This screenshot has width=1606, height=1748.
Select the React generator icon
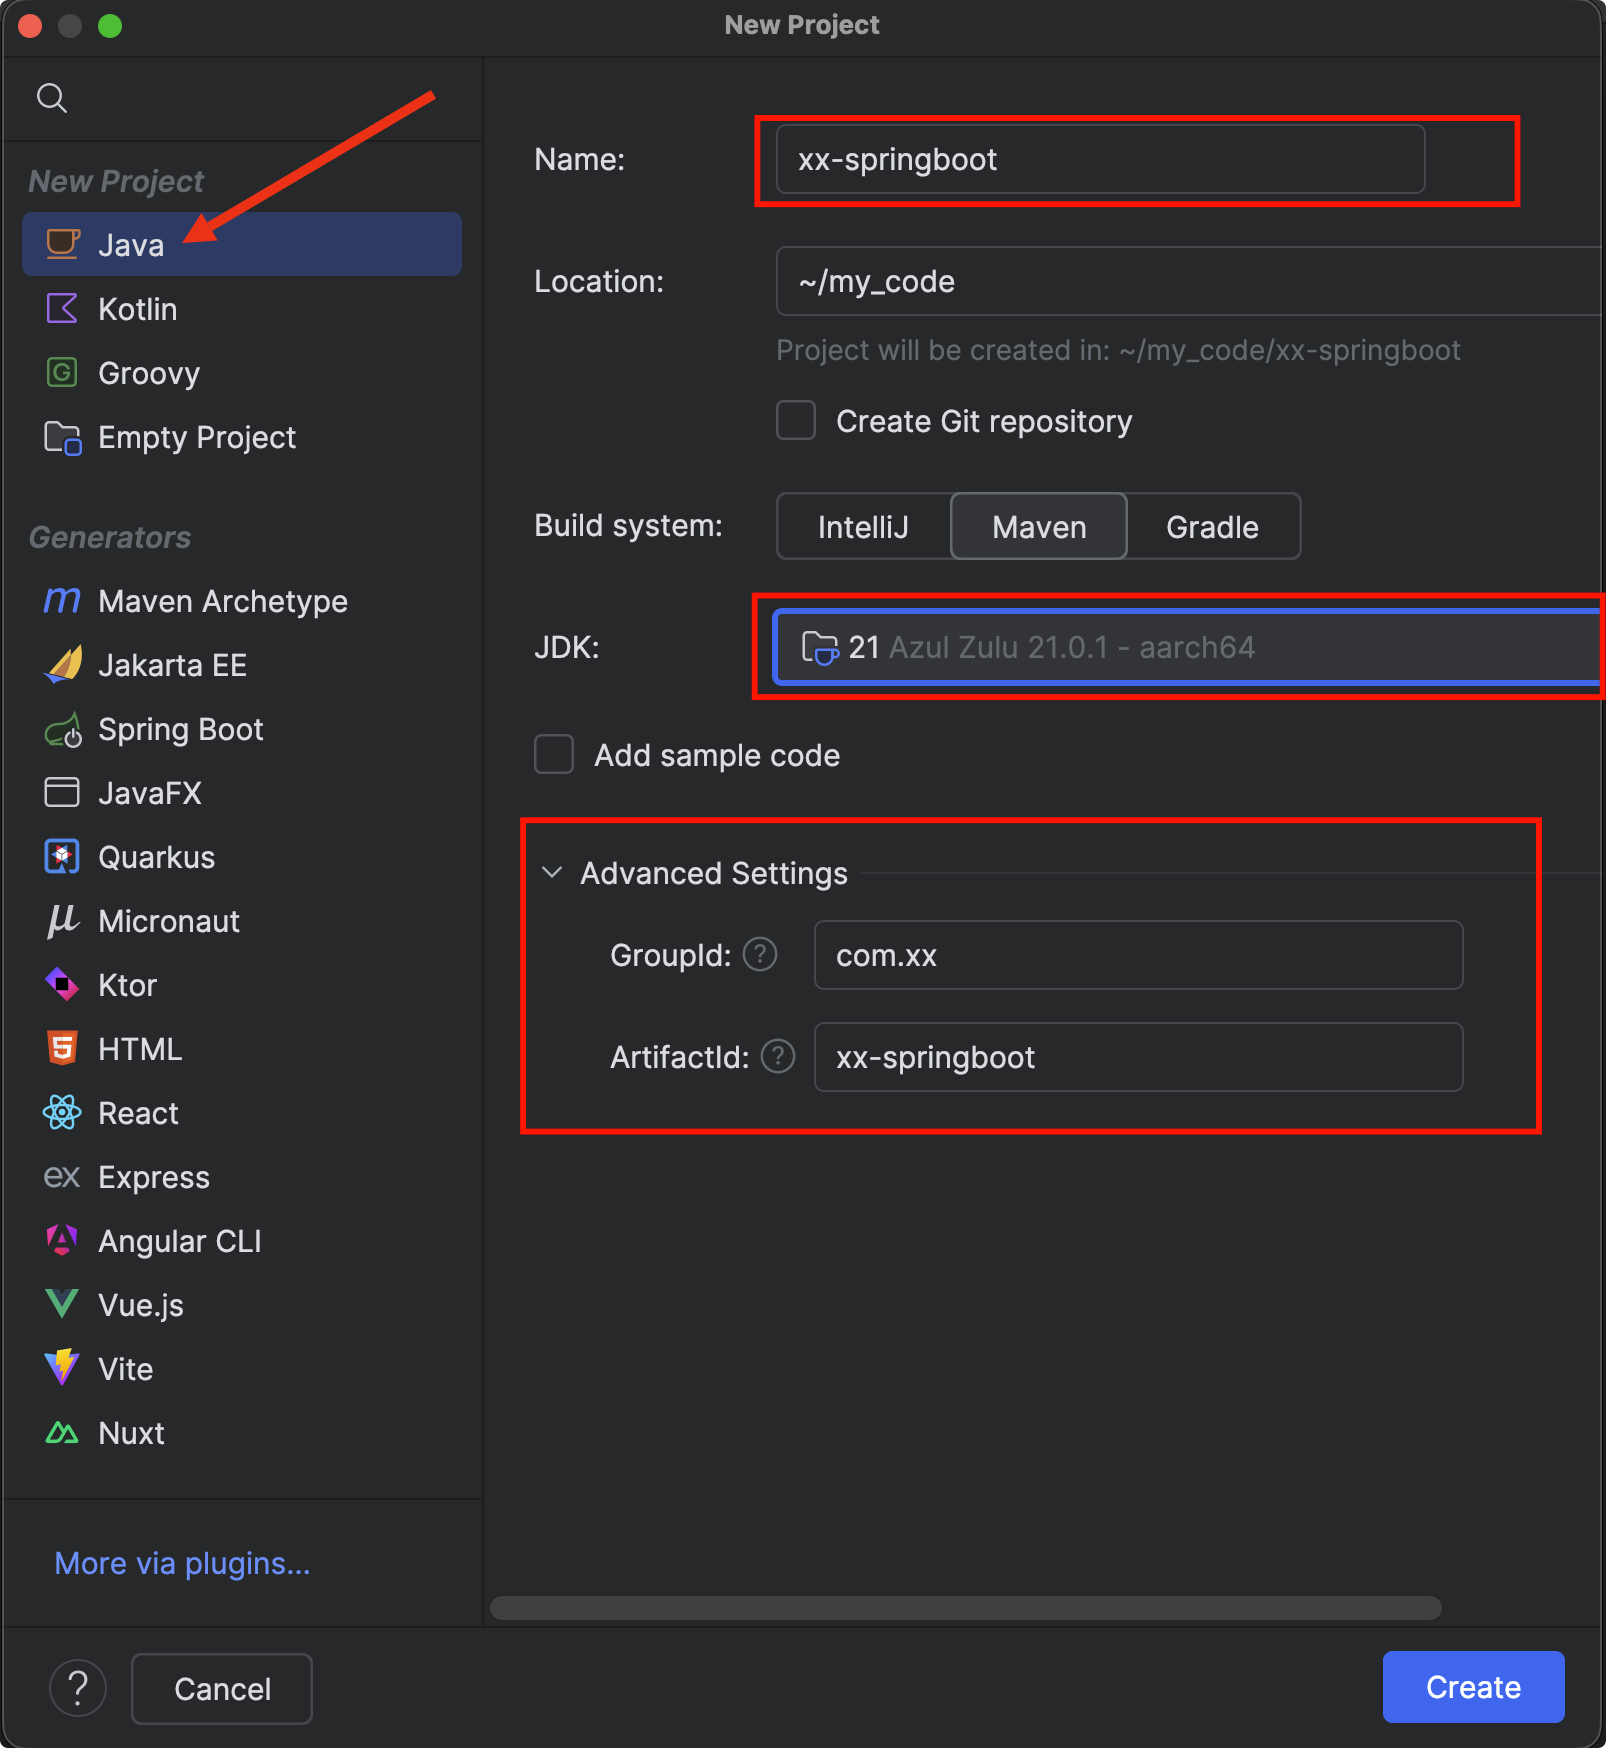click(62, 1113)
